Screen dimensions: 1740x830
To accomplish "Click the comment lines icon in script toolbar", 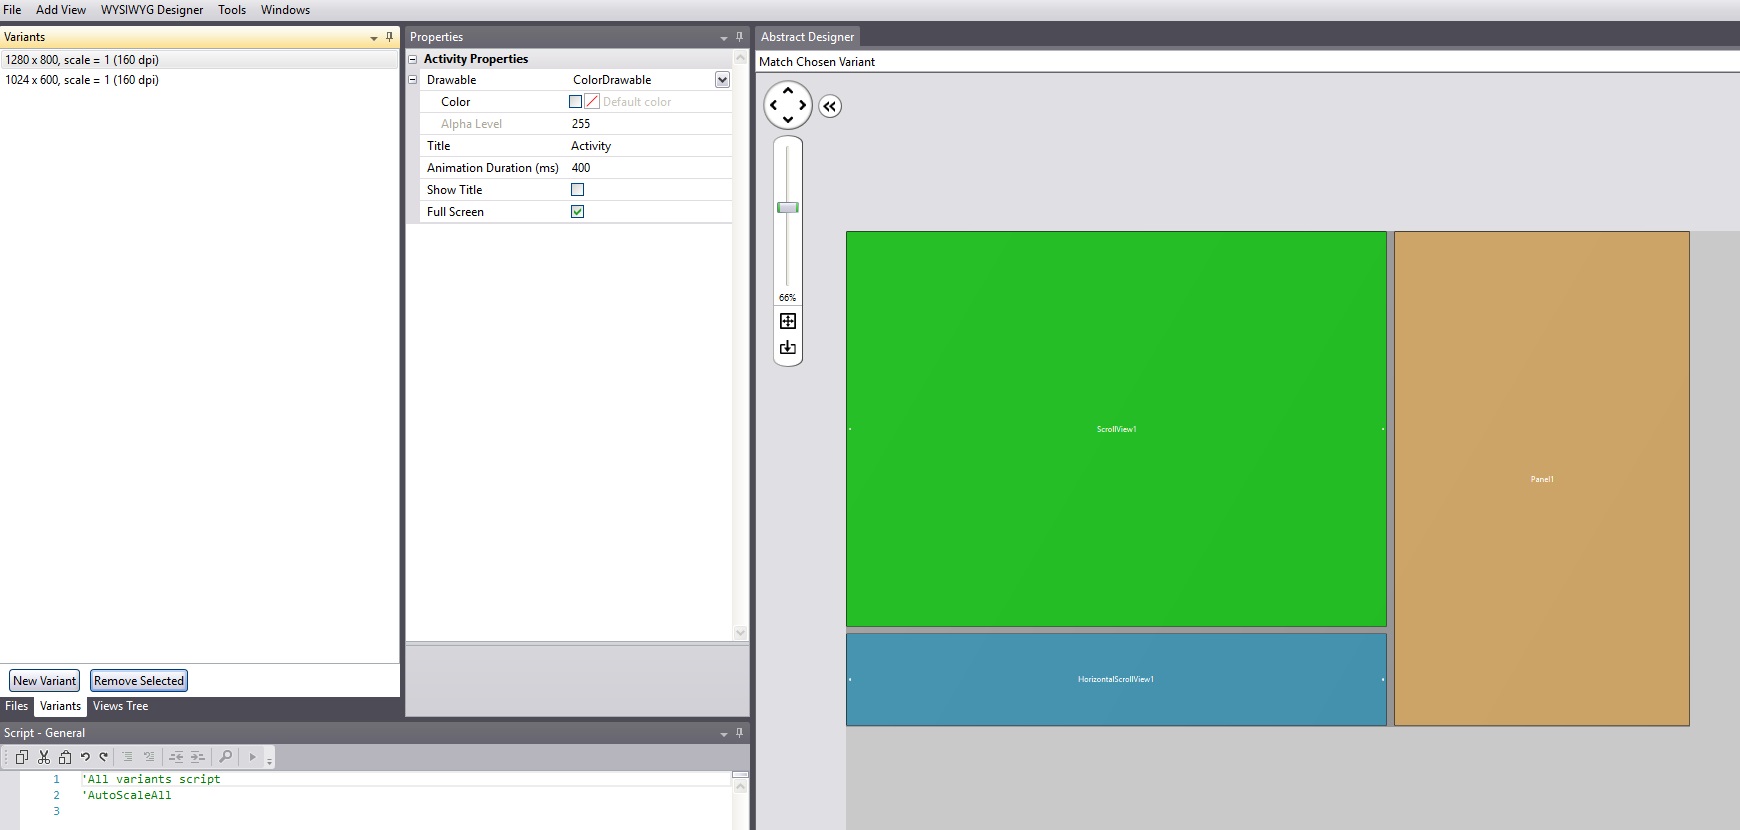I will tap(128, 757).
